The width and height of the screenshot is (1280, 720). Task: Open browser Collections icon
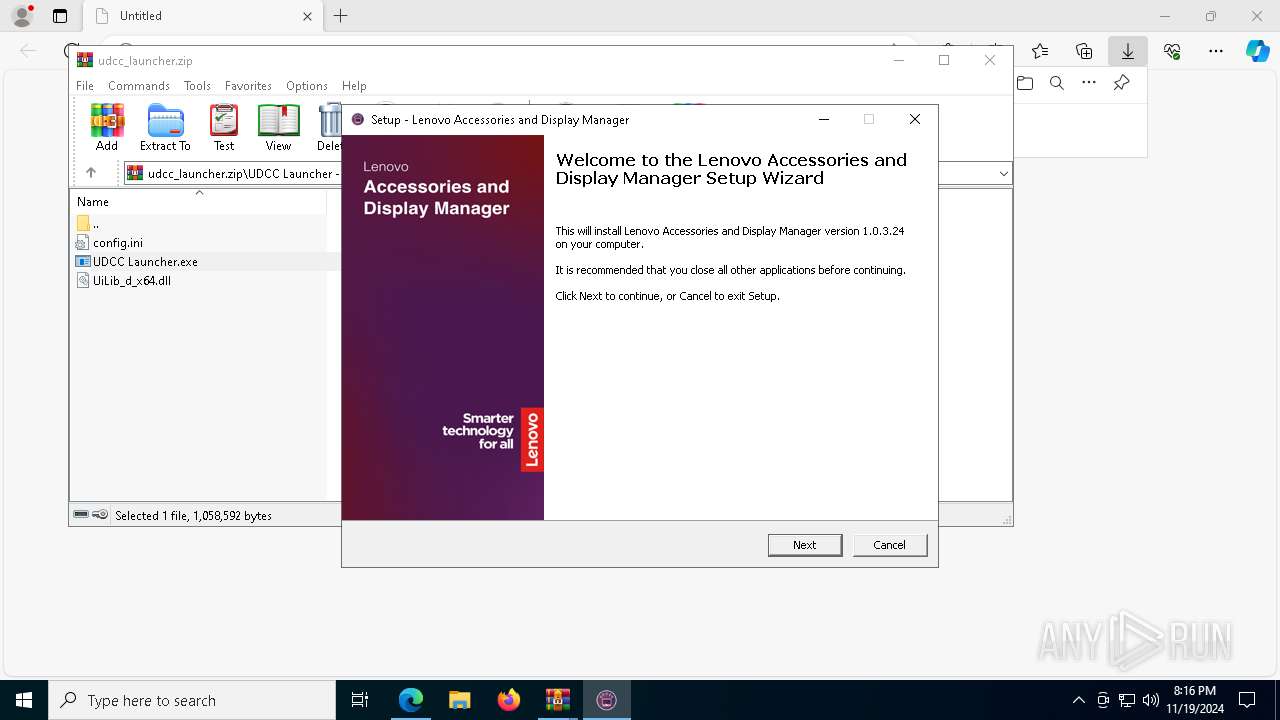pyautogui.click(x=1084, y=51)
